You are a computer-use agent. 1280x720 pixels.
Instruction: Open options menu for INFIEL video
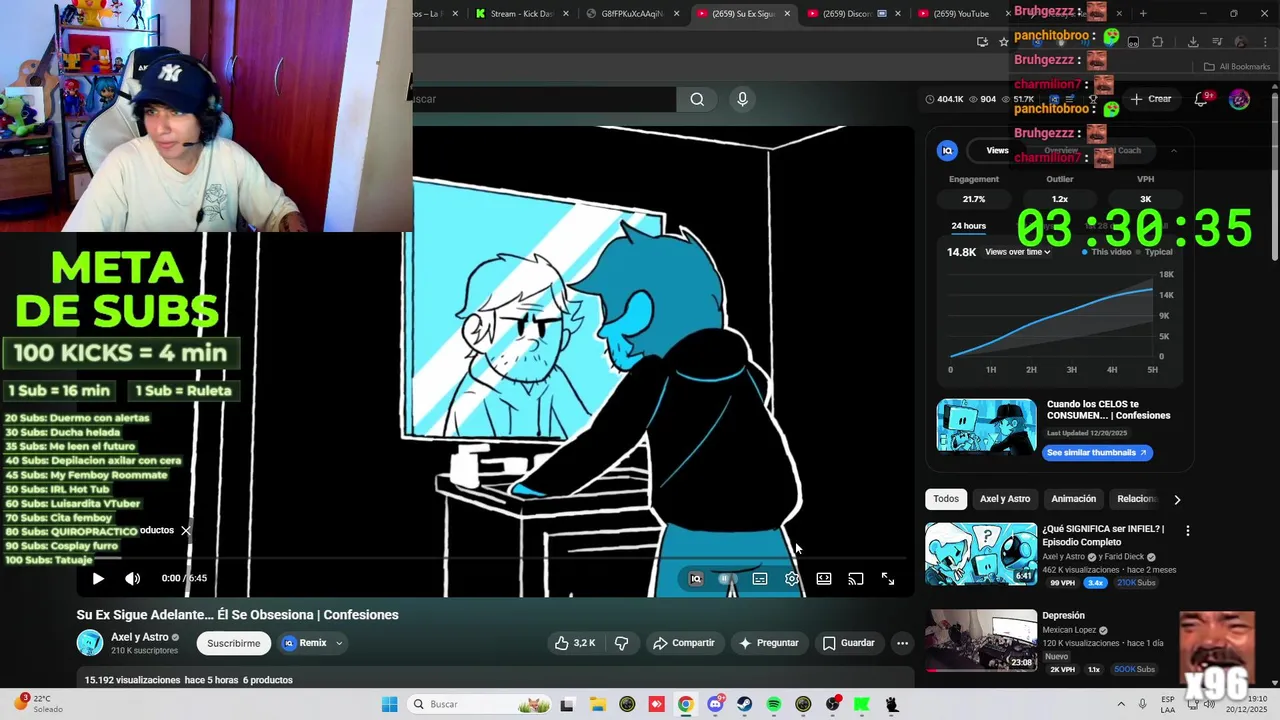coord(1187,531)
